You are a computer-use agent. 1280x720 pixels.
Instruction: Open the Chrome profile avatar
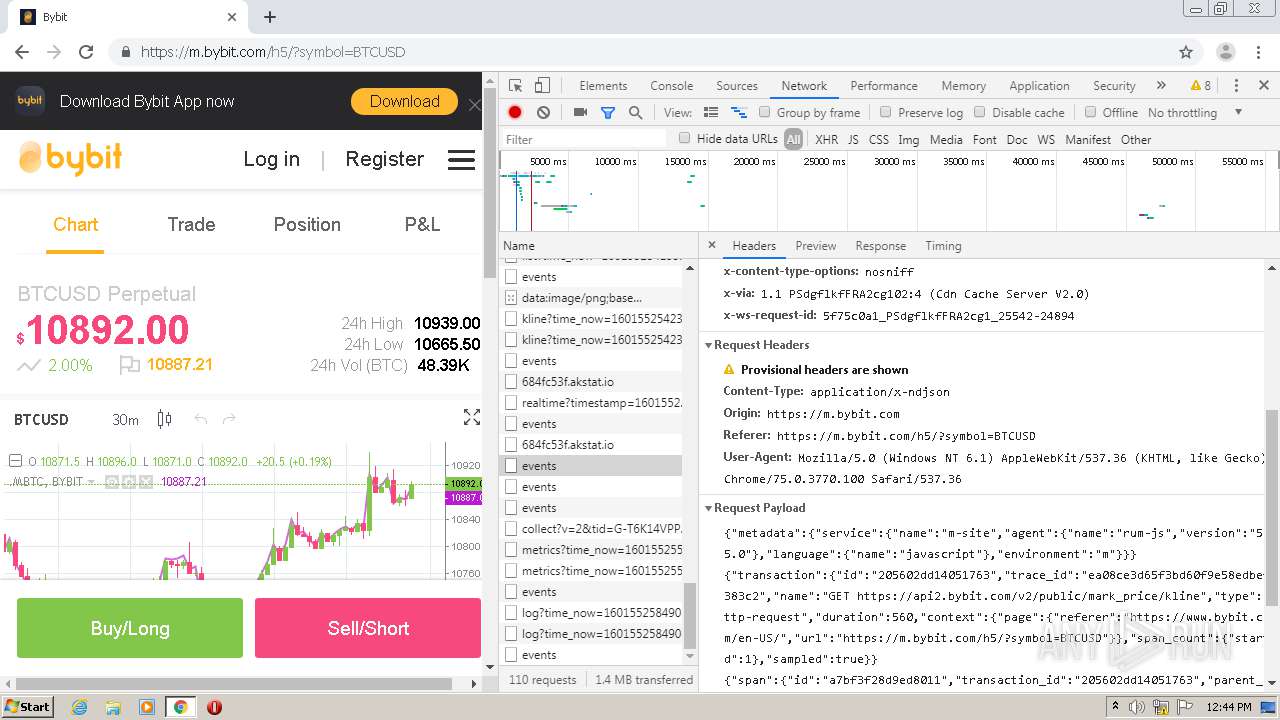pyautogui.click(x=1226, y=52)
